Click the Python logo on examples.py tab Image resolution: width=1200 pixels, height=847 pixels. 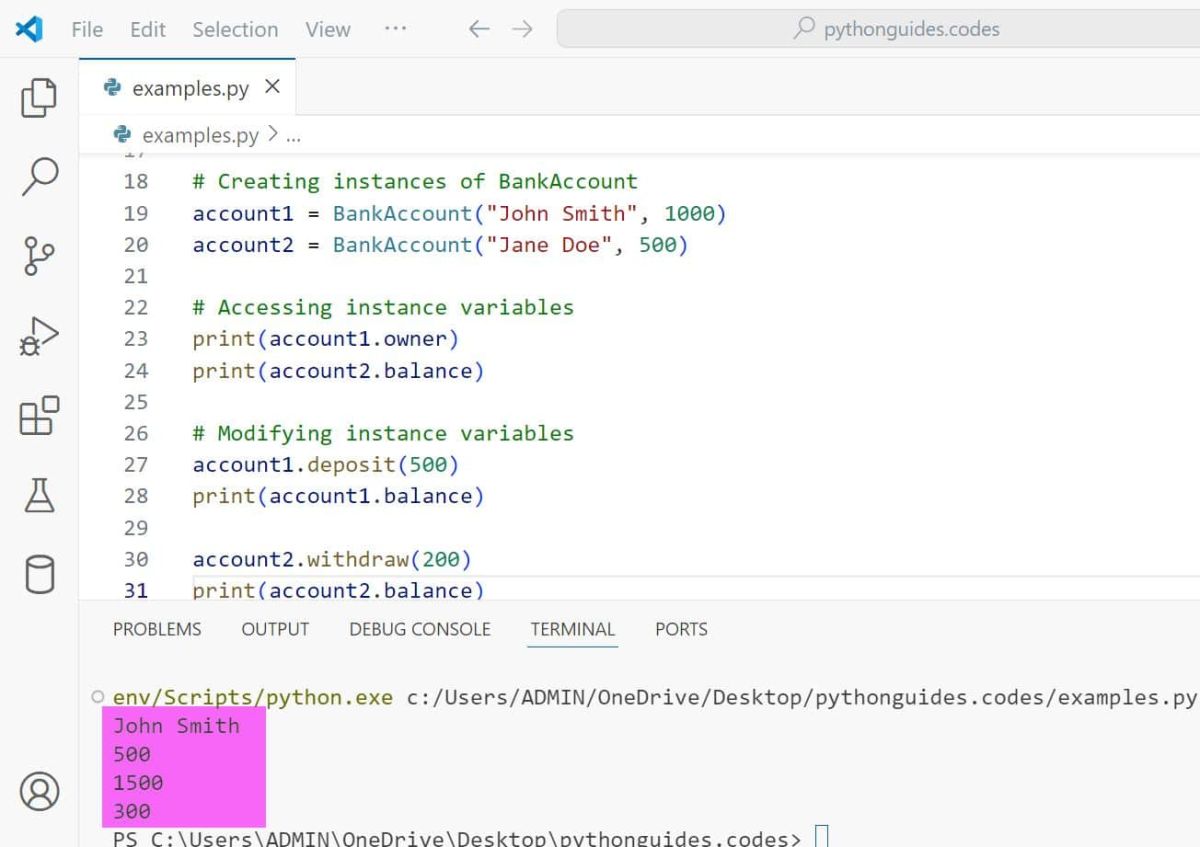(x=115, y=87)
